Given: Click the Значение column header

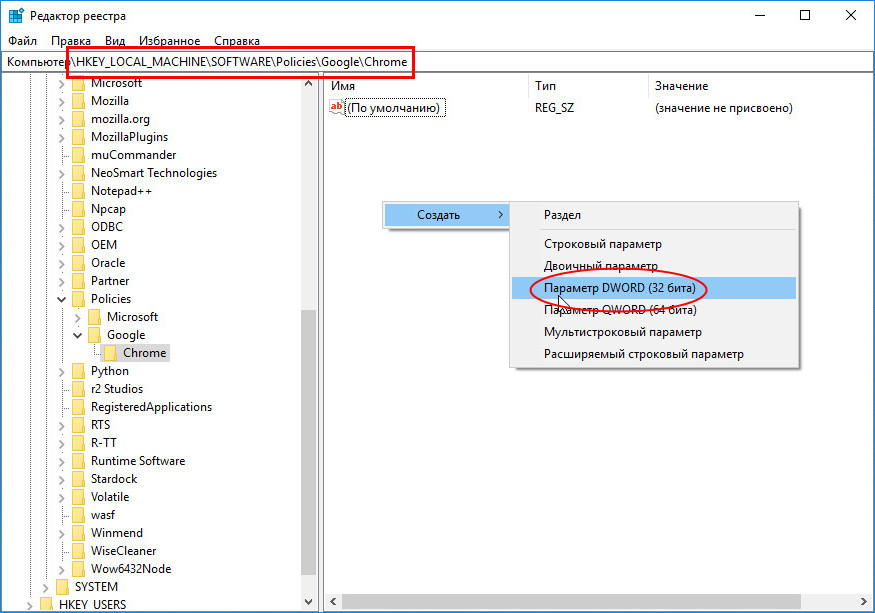Looking at the screenshot, I should coord(681,86).
